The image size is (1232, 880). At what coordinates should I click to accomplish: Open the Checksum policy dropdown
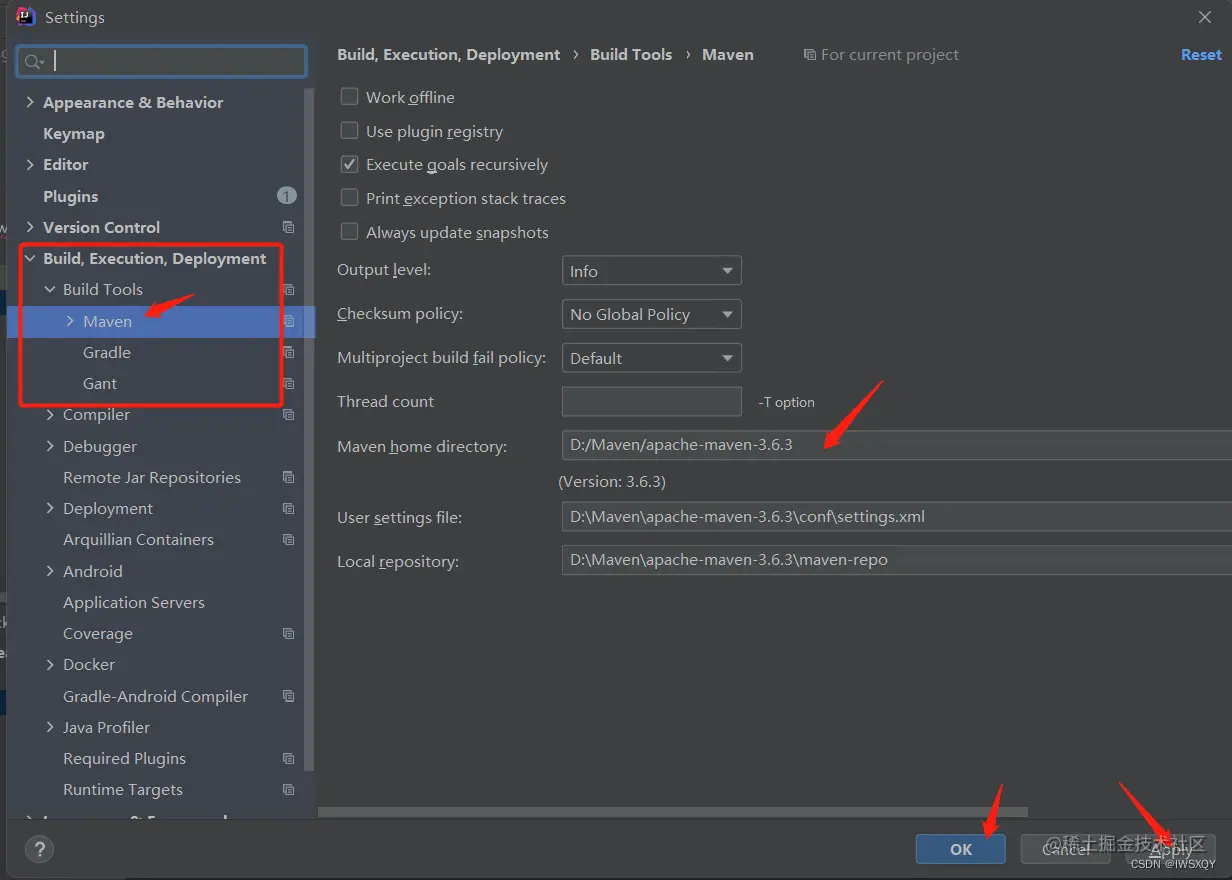[x=651, y=314]
